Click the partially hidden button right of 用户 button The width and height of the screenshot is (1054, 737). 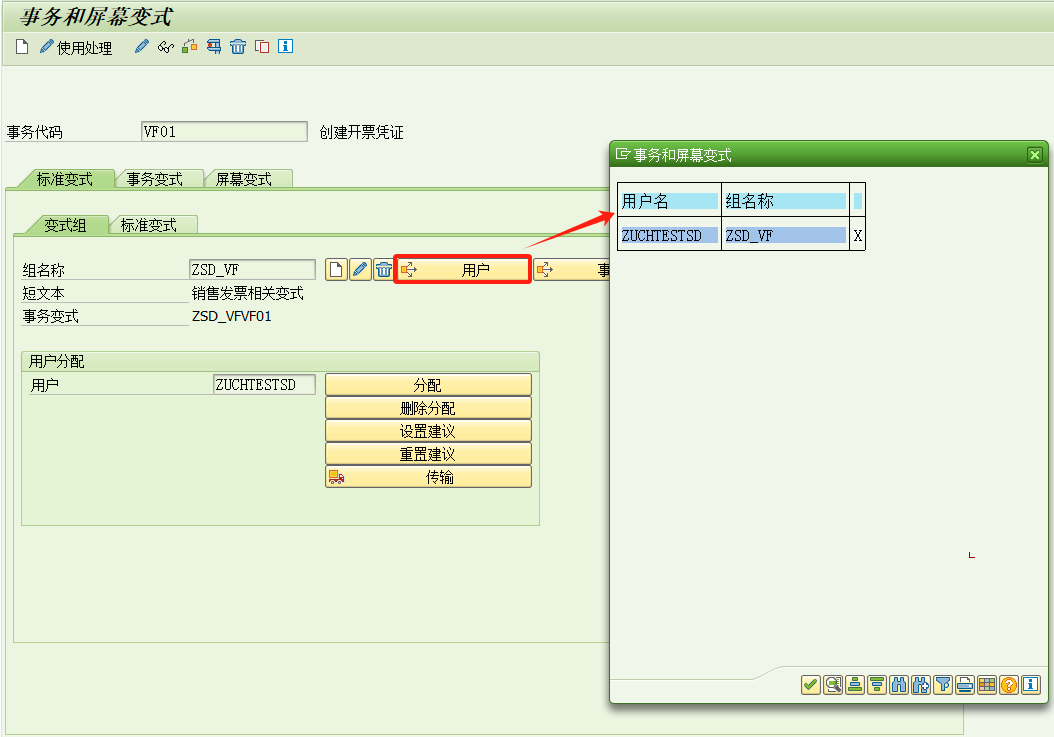click(571, 270)
